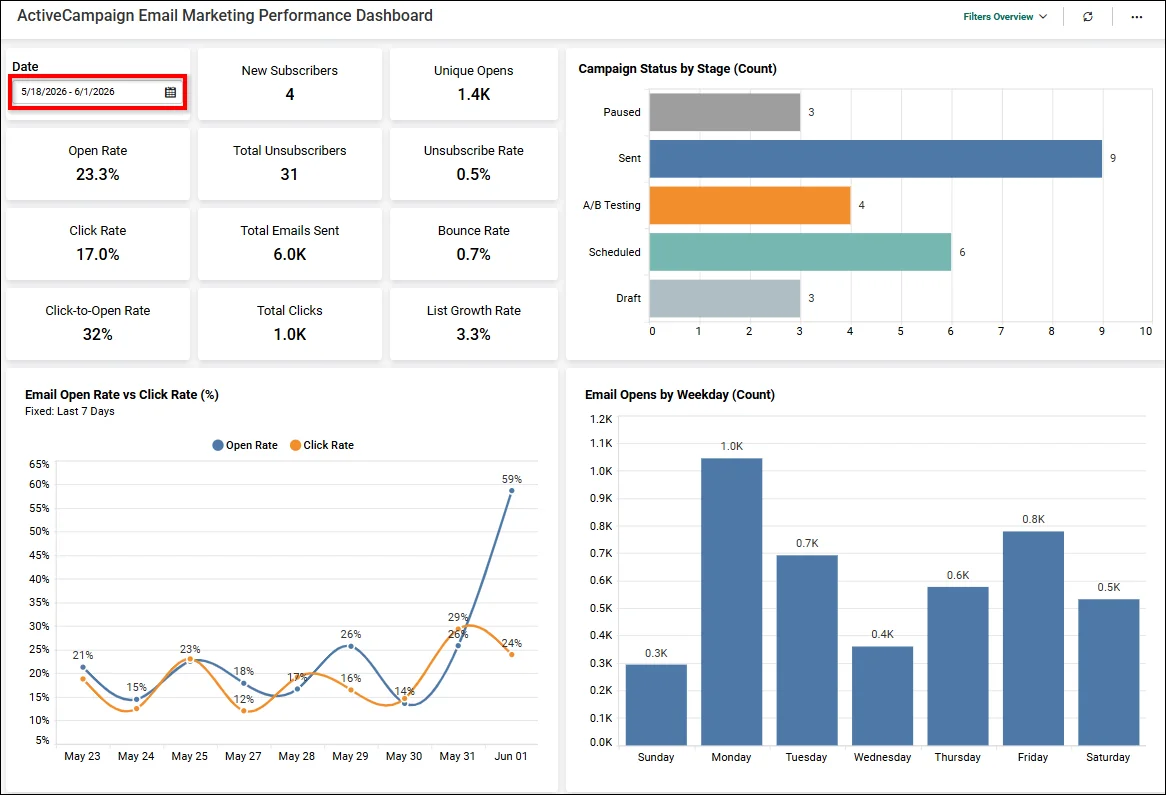
Task: Click the Campaign Status by Stage chart title
Action: [677, 68]
